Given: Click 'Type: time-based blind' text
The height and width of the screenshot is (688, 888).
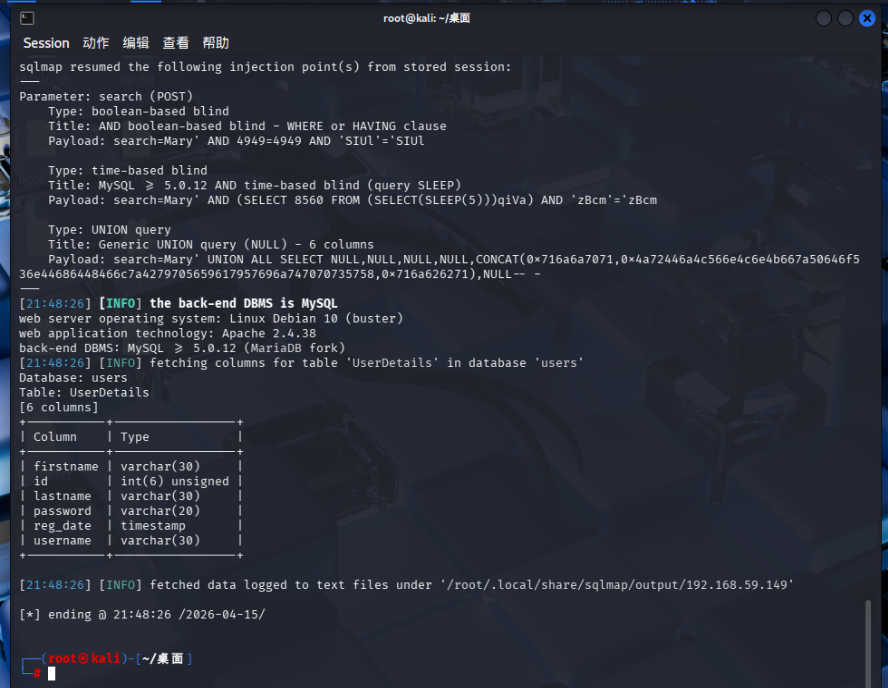Looking at the screenshot, I should [128, 170].
